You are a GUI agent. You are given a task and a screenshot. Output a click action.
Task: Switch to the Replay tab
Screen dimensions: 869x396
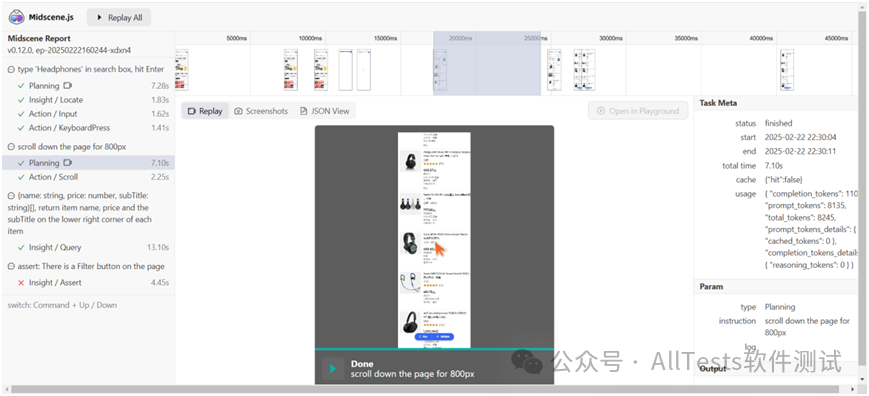205,111
